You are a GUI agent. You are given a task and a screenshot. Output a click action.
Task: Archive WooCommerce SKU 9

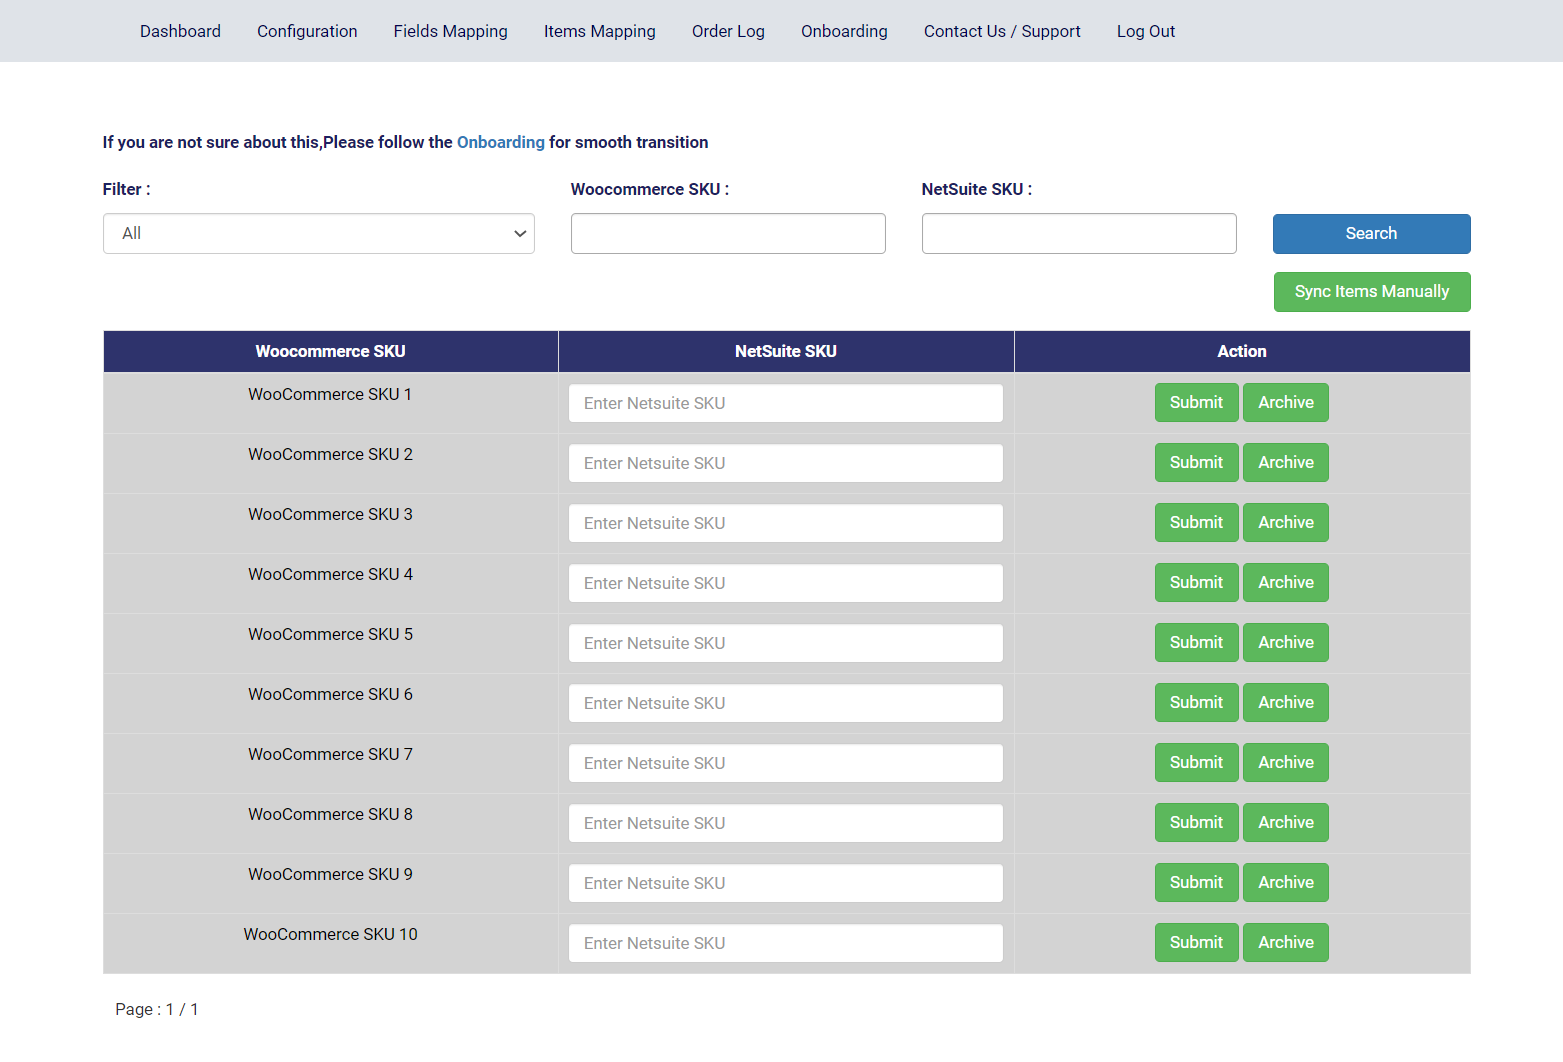[x=1286, y=882]
